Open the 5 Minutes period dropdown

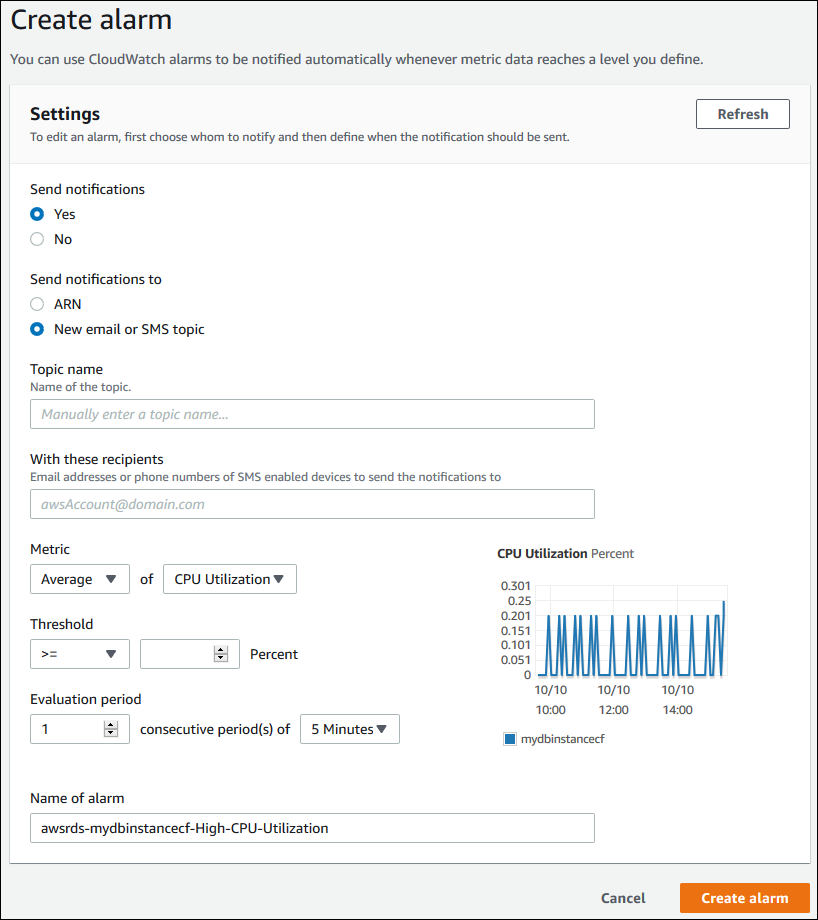[x=349, y=729]
